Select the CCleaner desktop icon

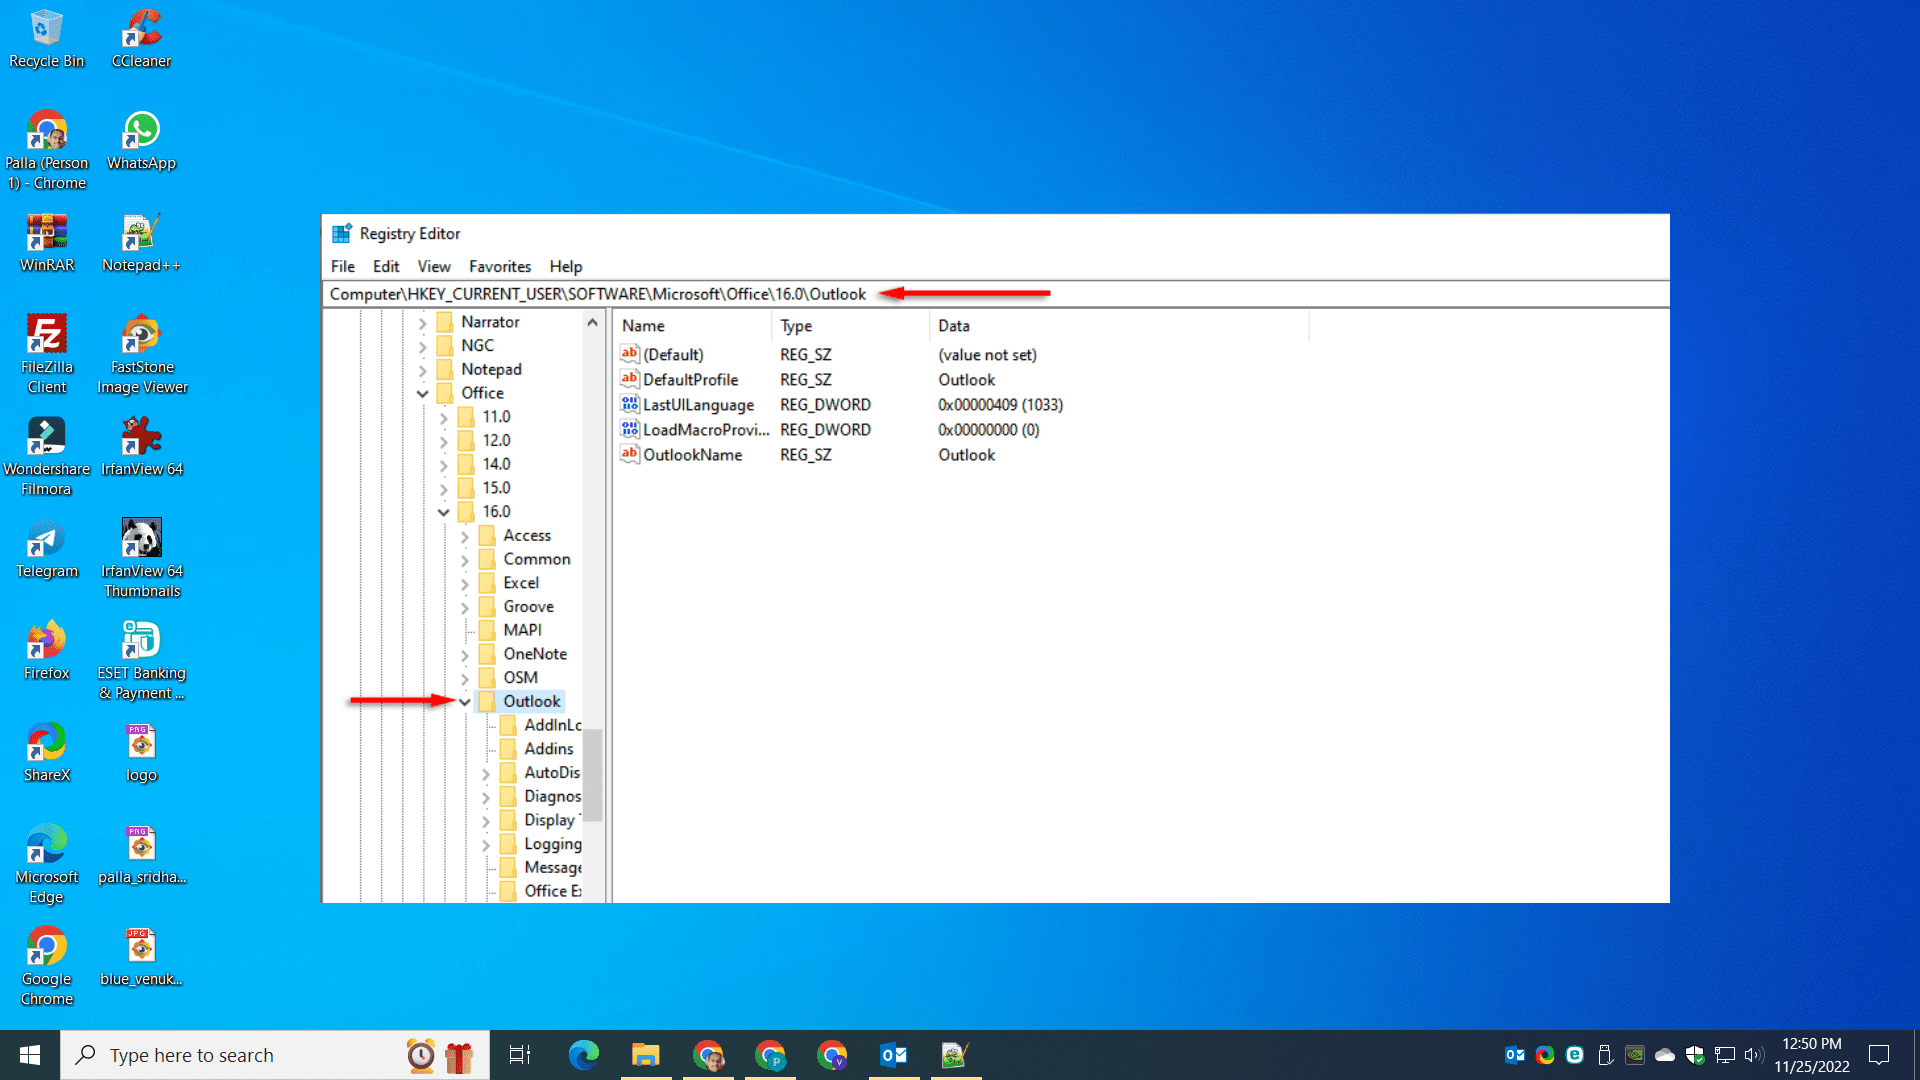coord(141,40)
